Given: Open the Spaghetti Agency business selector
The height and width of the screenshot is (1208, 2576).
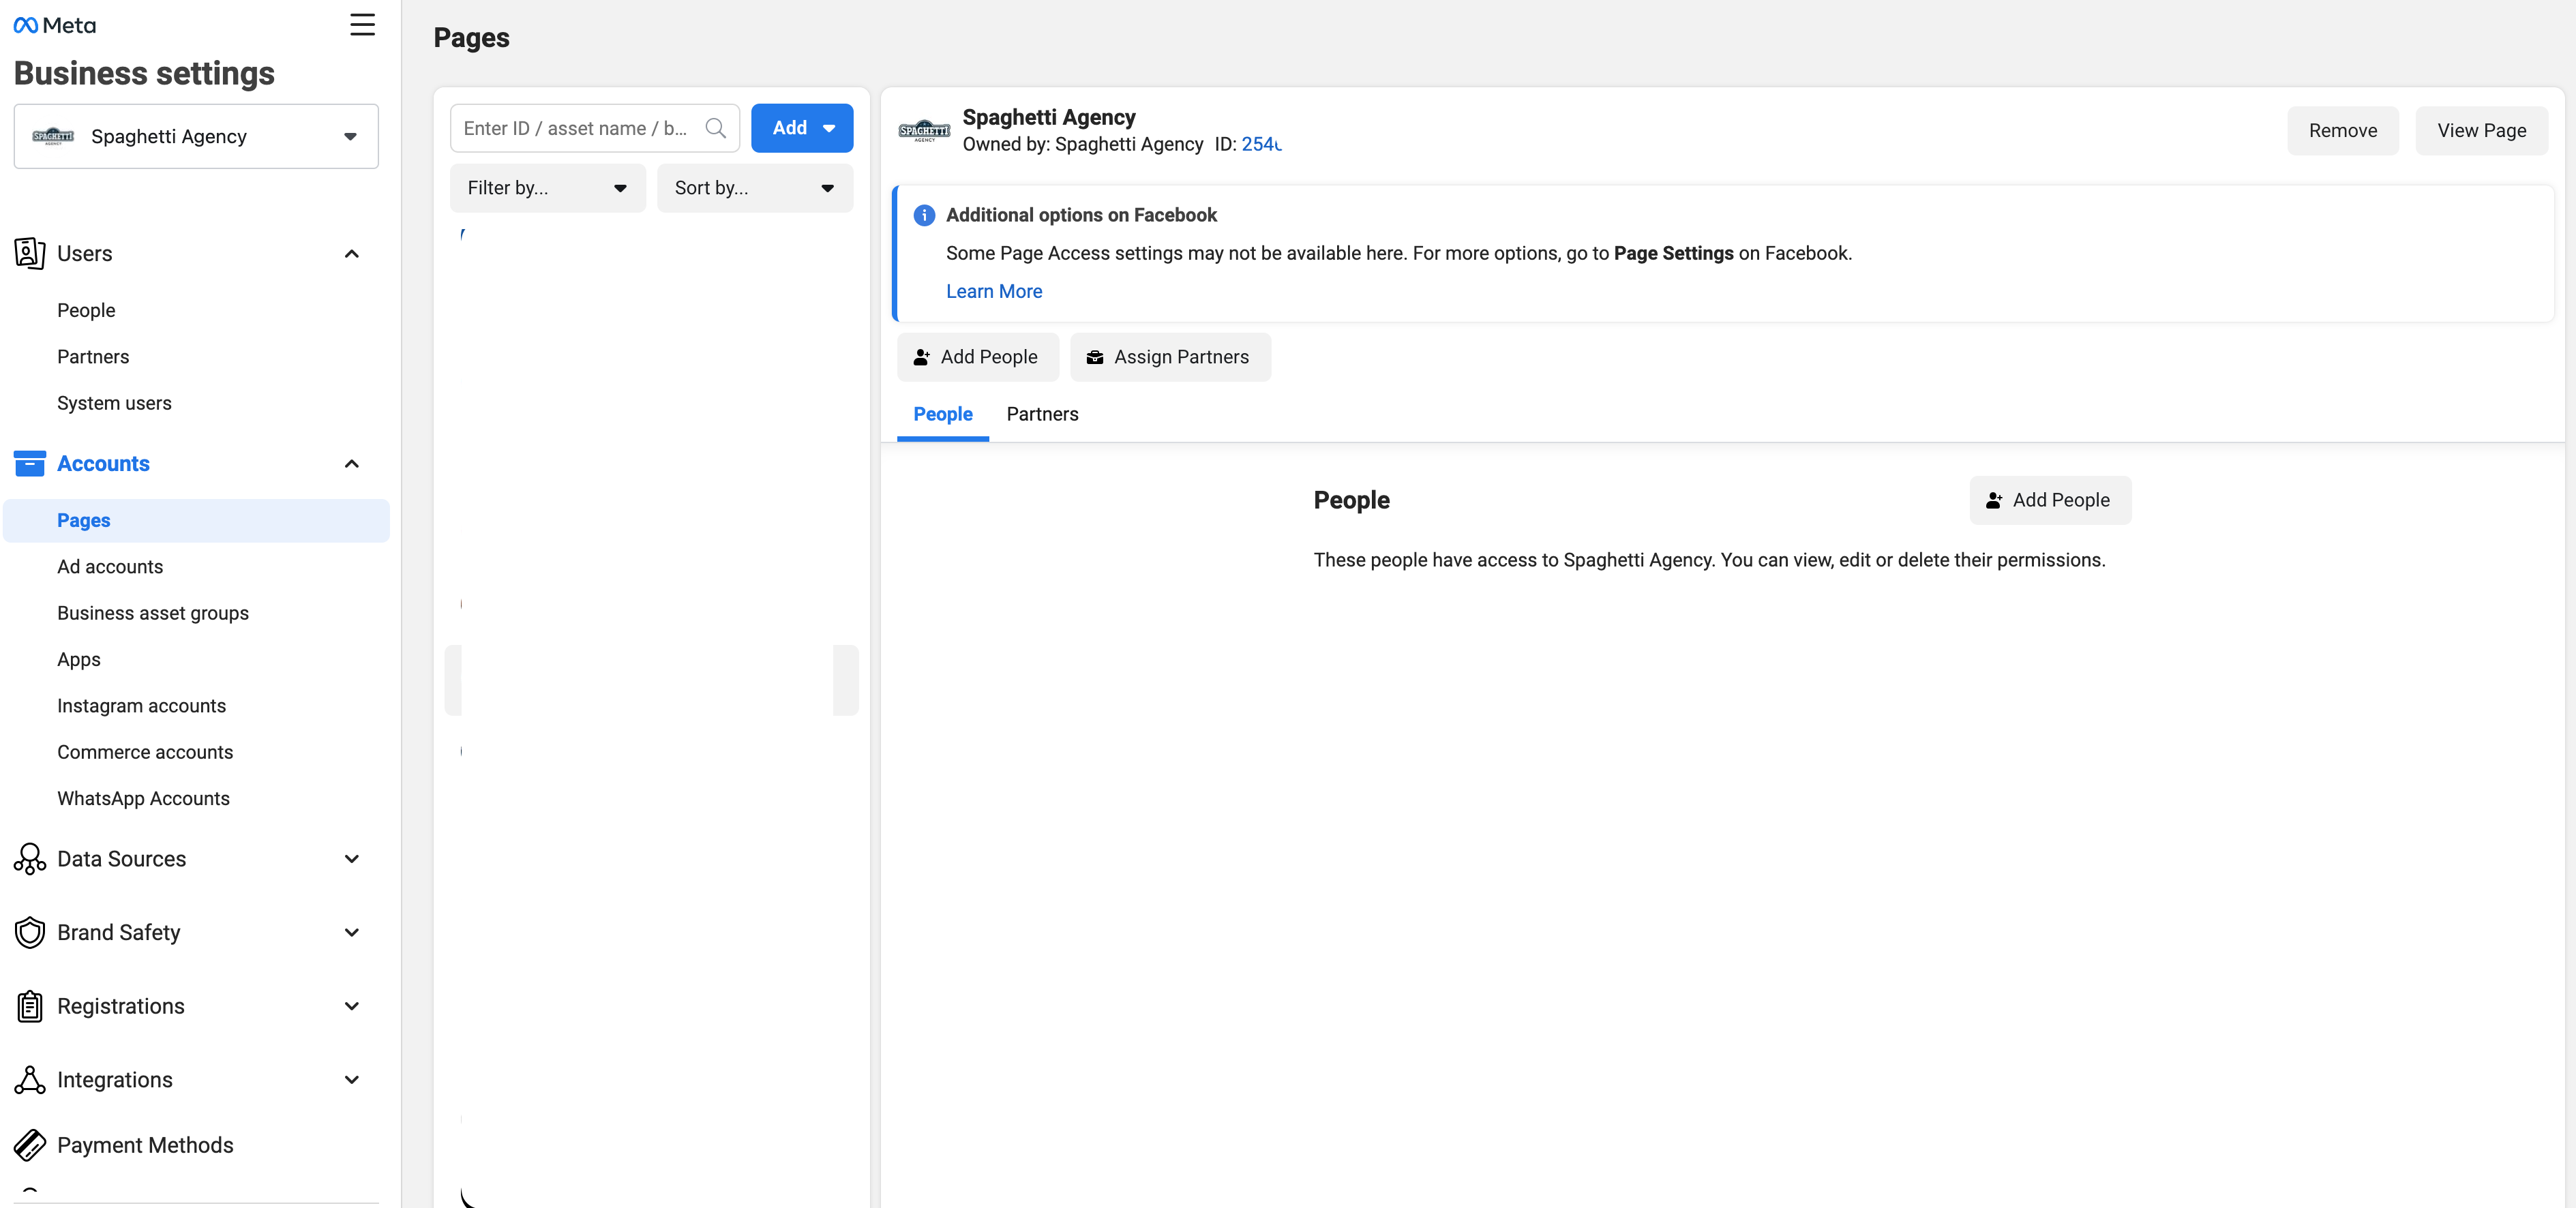Looking at the screenshot, I should tap(196, 137).
